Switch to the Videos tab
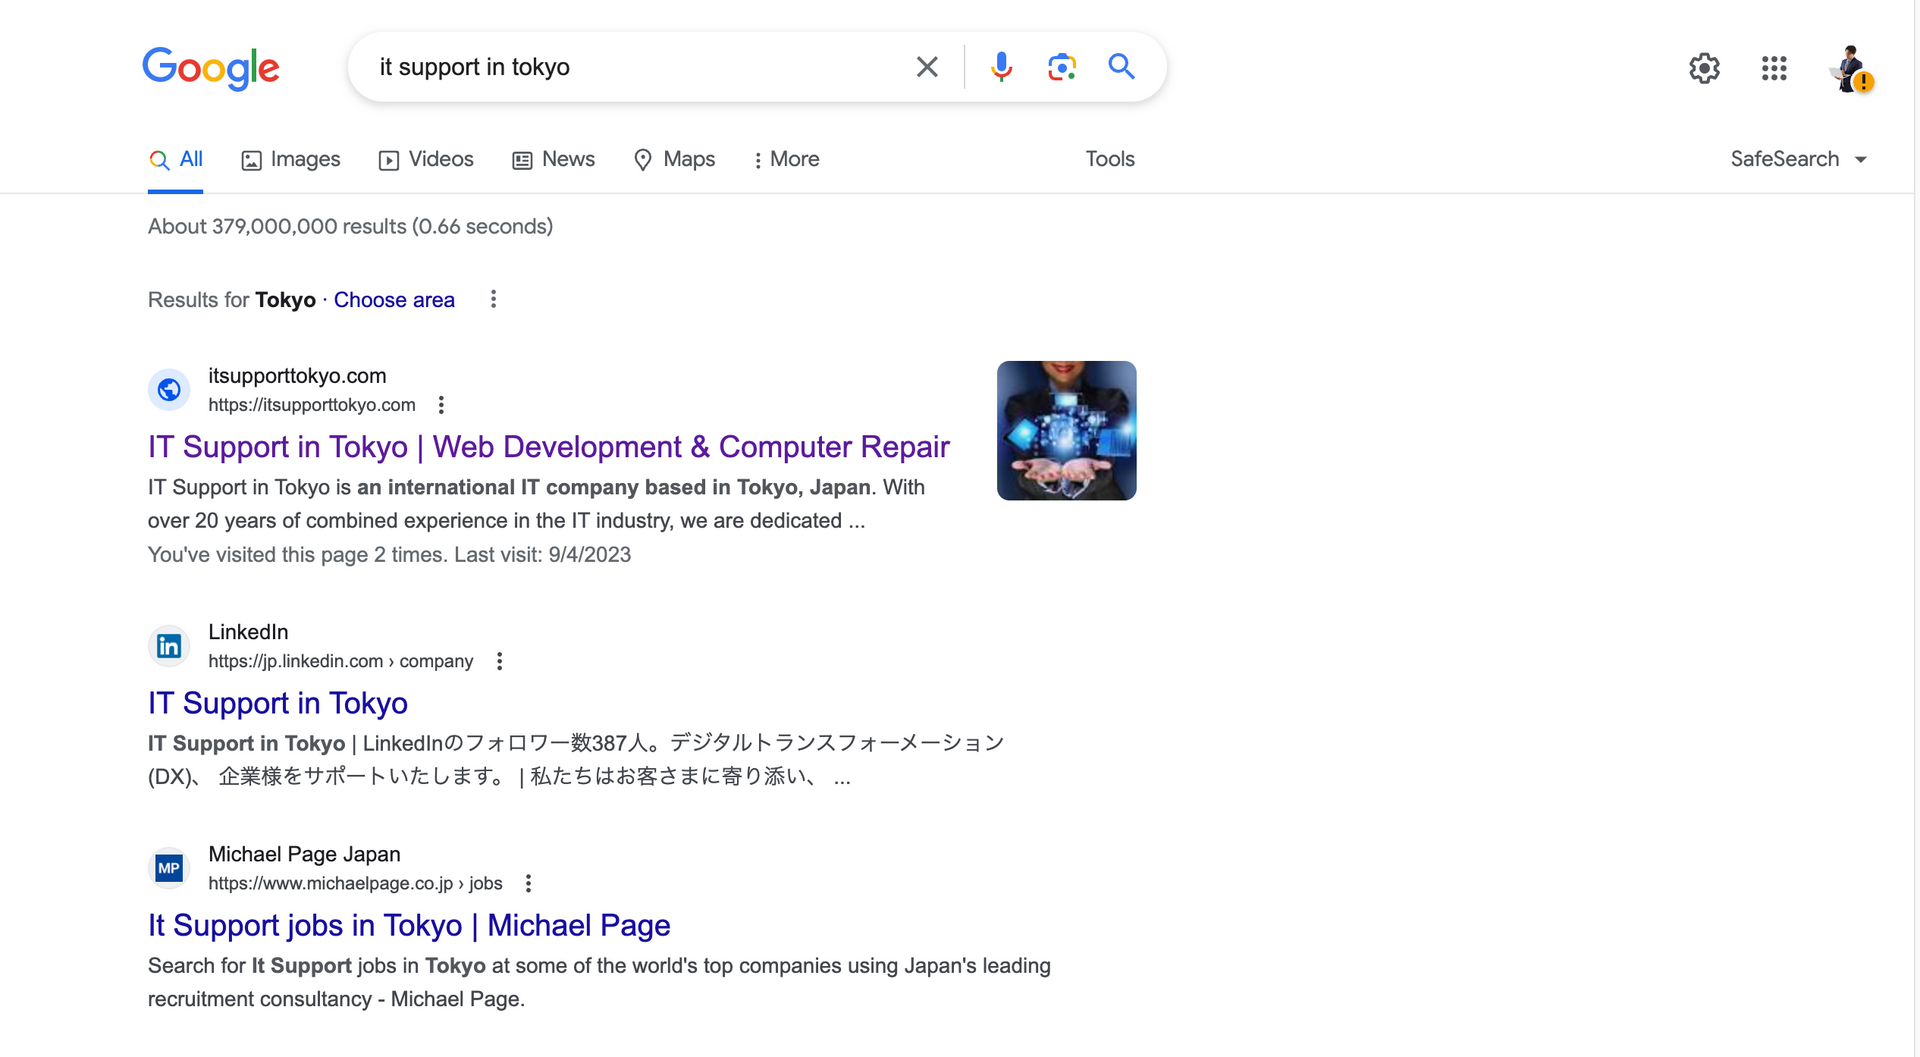 426,159
